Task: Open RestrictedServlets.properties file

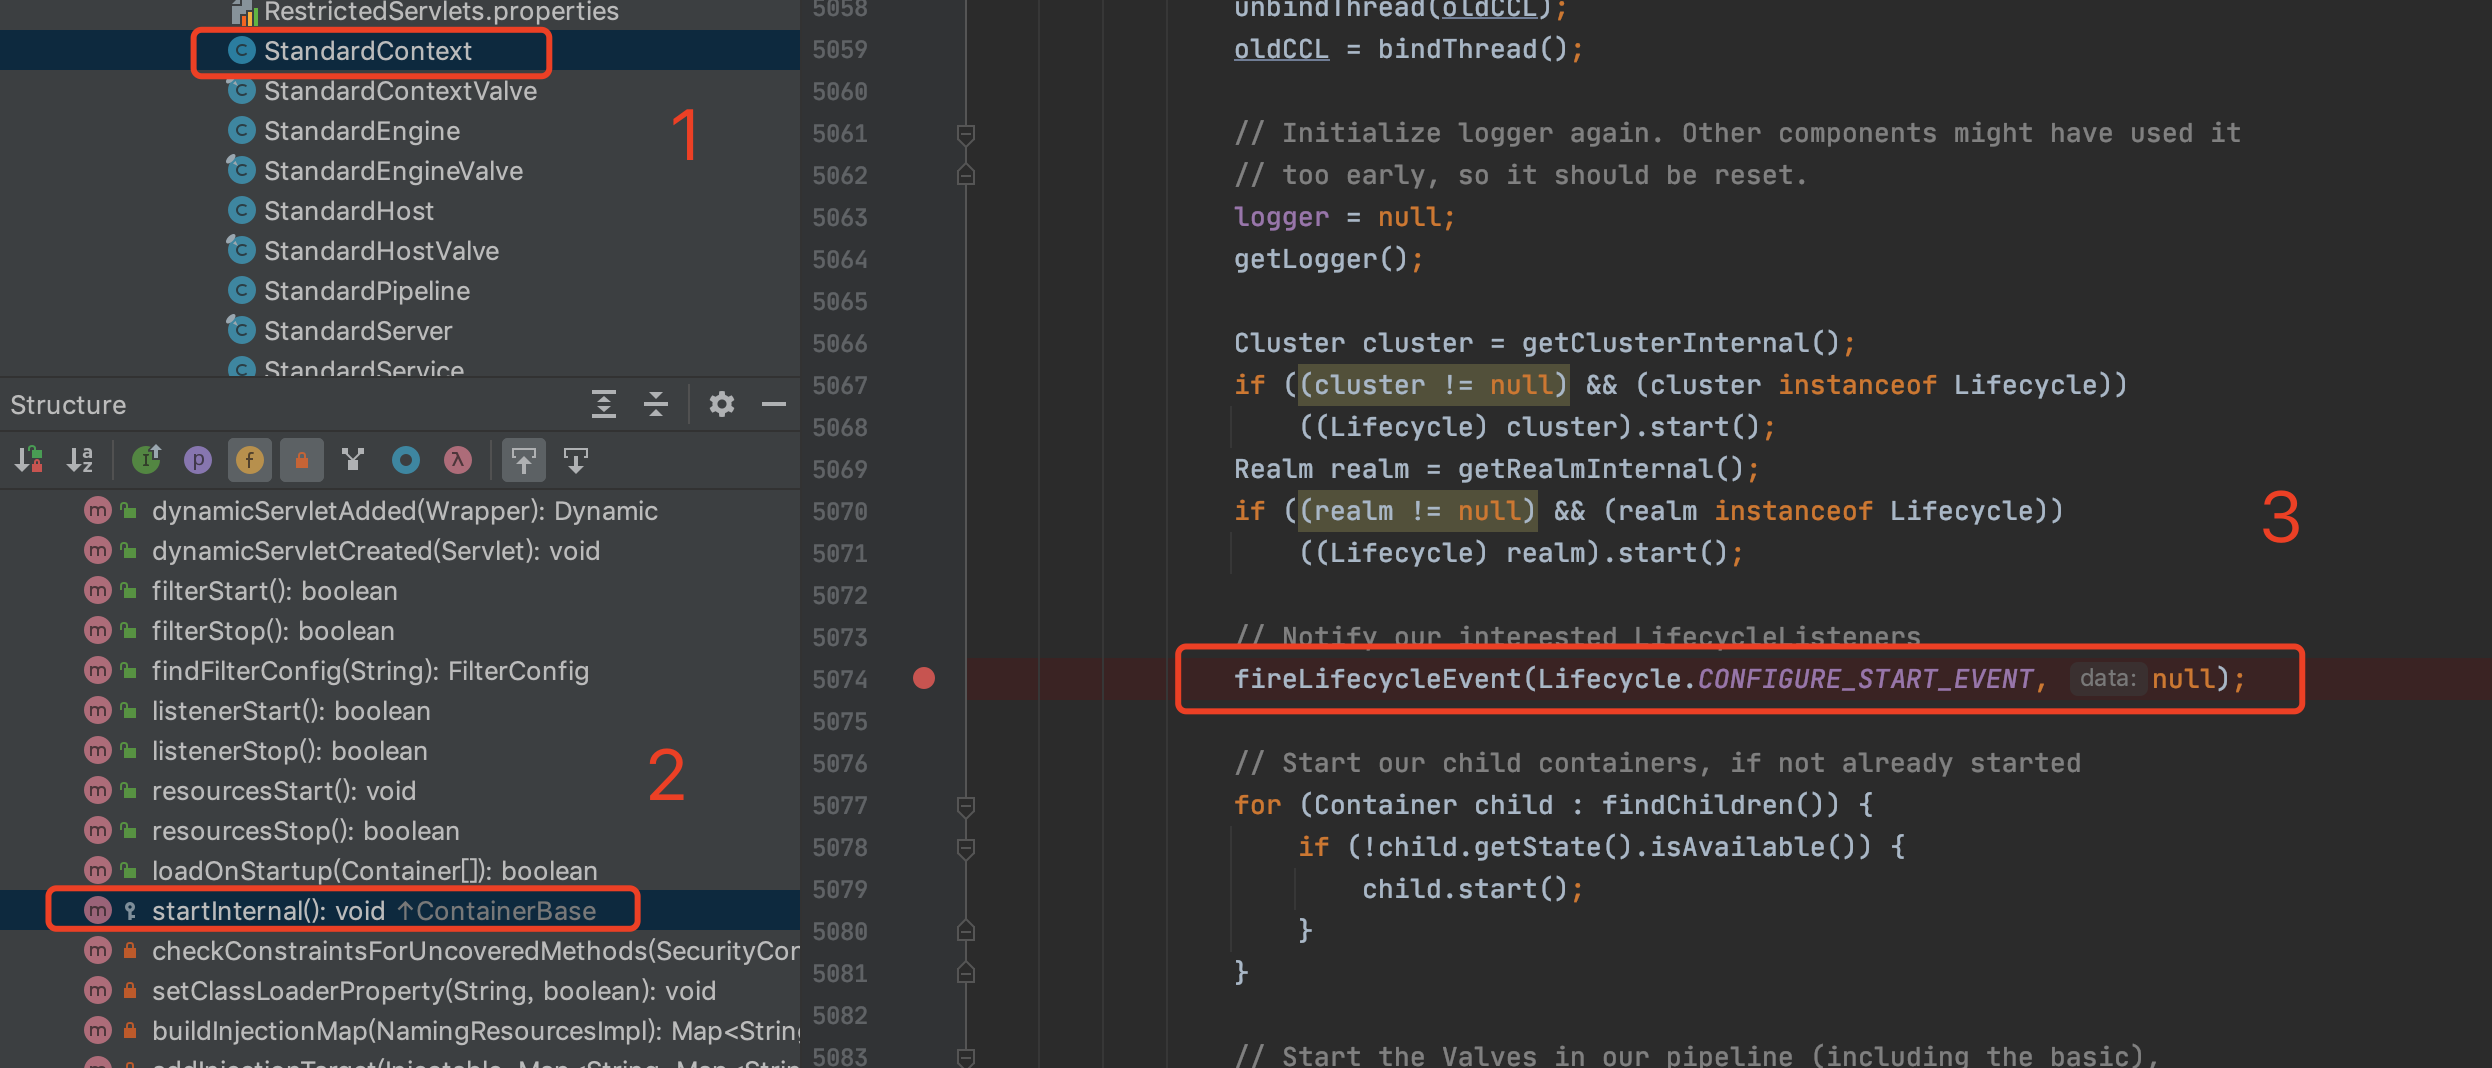Action: [441, 12]
